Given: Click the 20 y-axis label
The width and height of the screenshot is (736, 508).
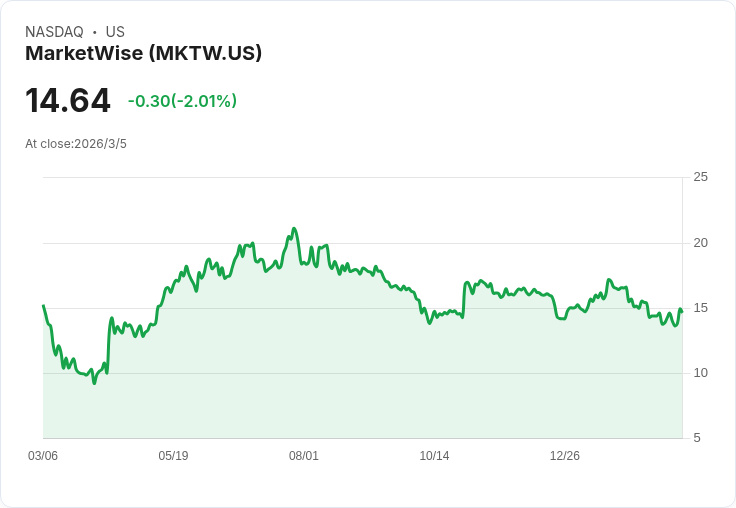Looking at the screenshot, I should pos(700,243).
